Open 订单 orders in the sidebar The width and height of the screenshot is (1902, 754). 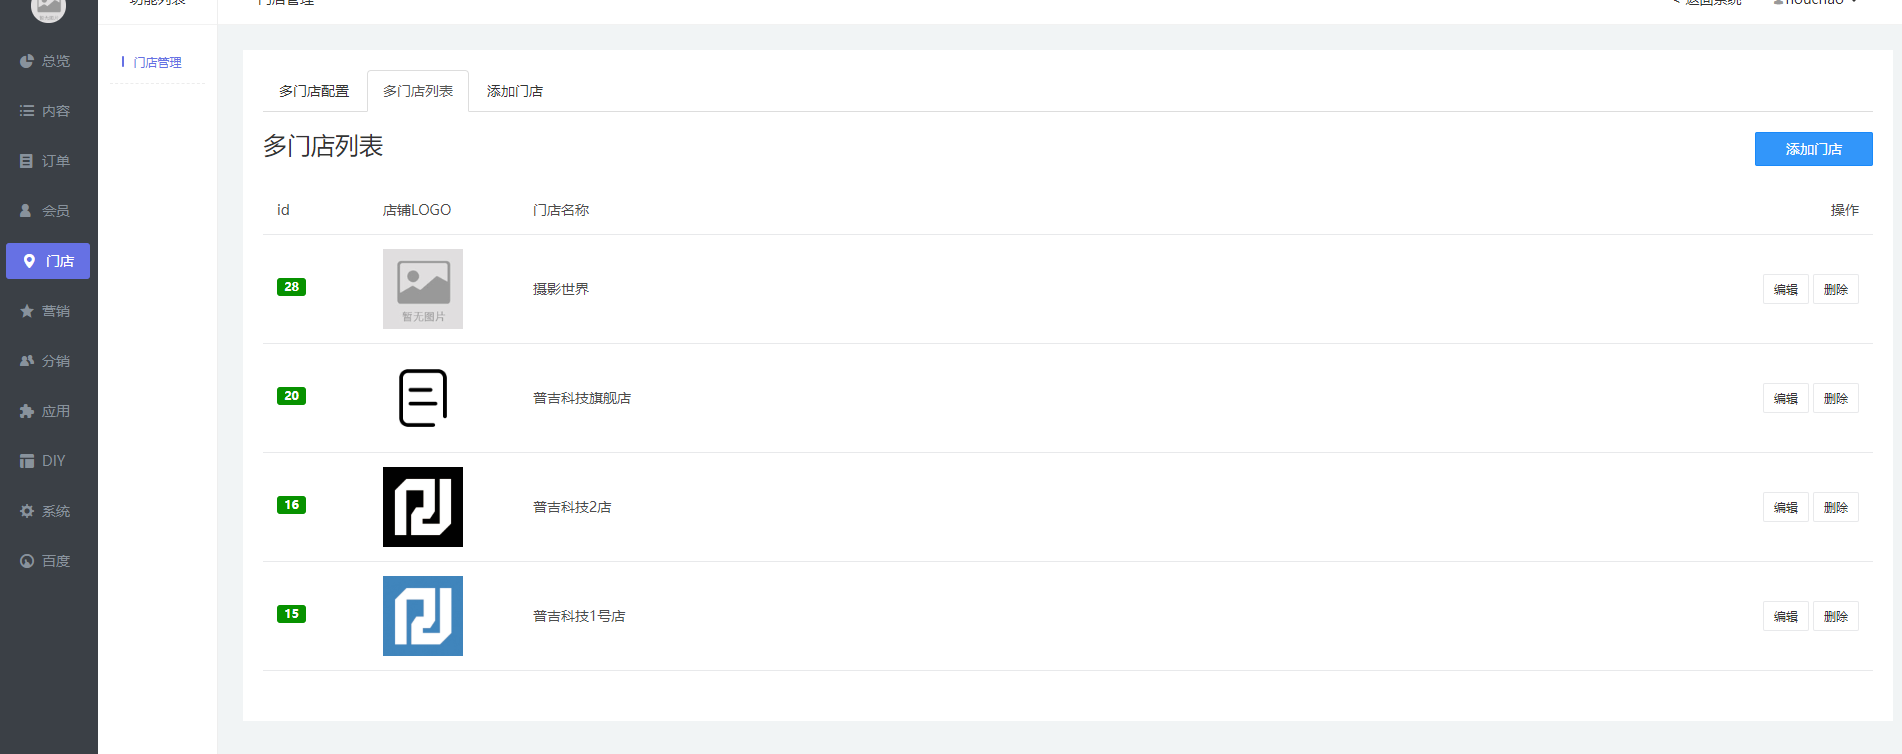(x=28, y=161)
